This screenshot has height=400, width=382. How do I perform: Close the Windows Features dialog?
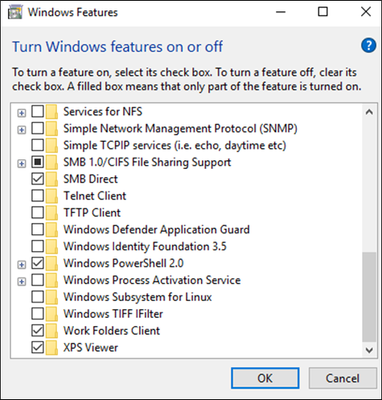[x=366, y=12]
